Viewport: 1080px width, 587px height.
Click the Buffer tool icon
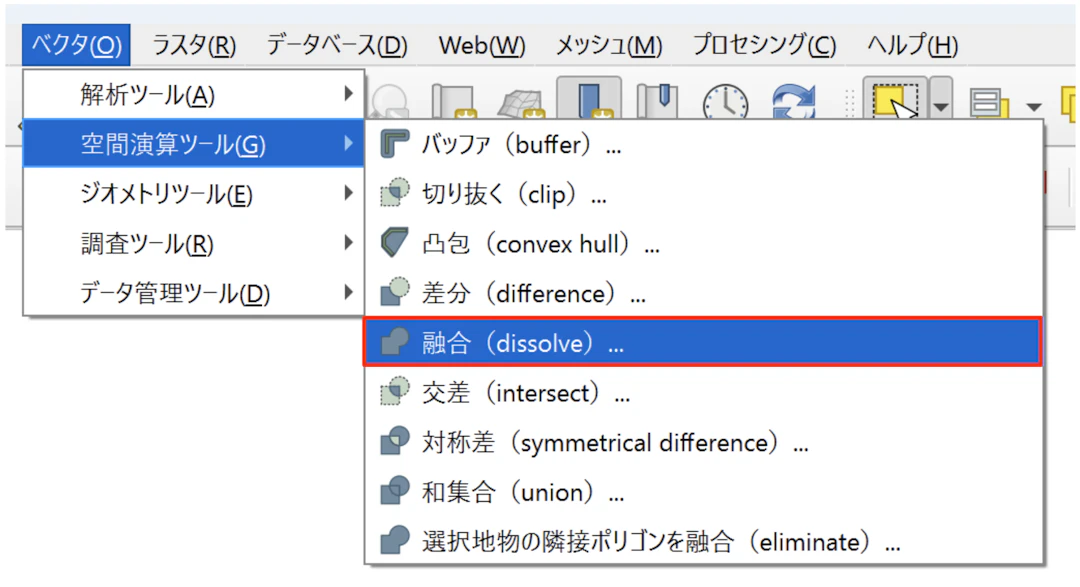[396, 145]
